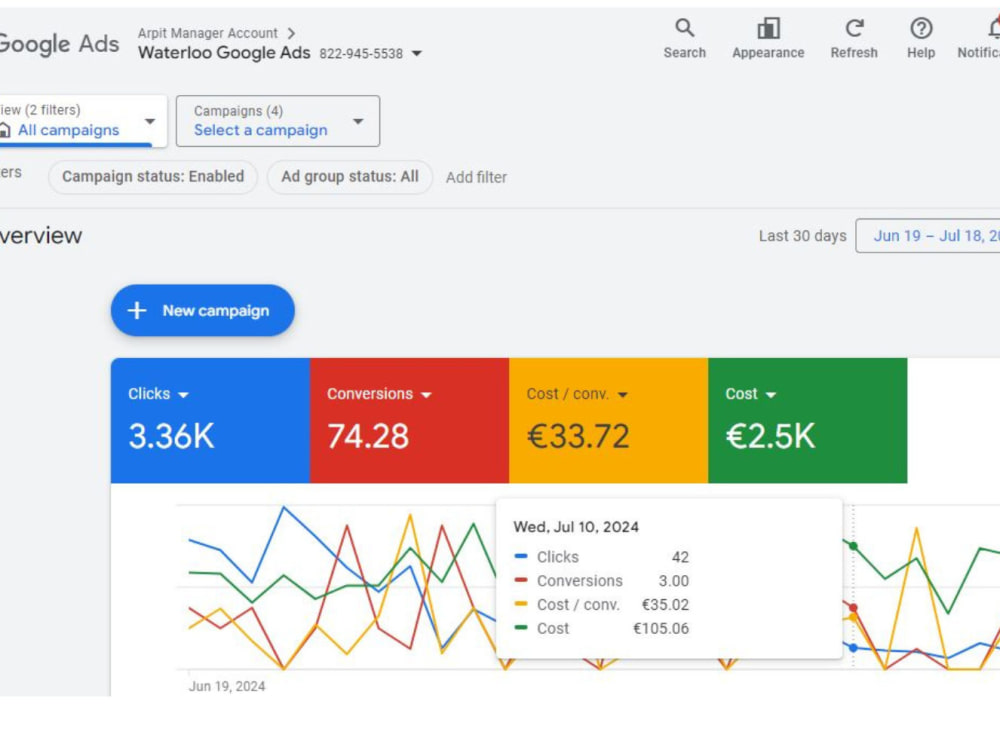Click the home icon beside All campaigns
Viewport: 1000px width, 750px height.
(5, 130)
